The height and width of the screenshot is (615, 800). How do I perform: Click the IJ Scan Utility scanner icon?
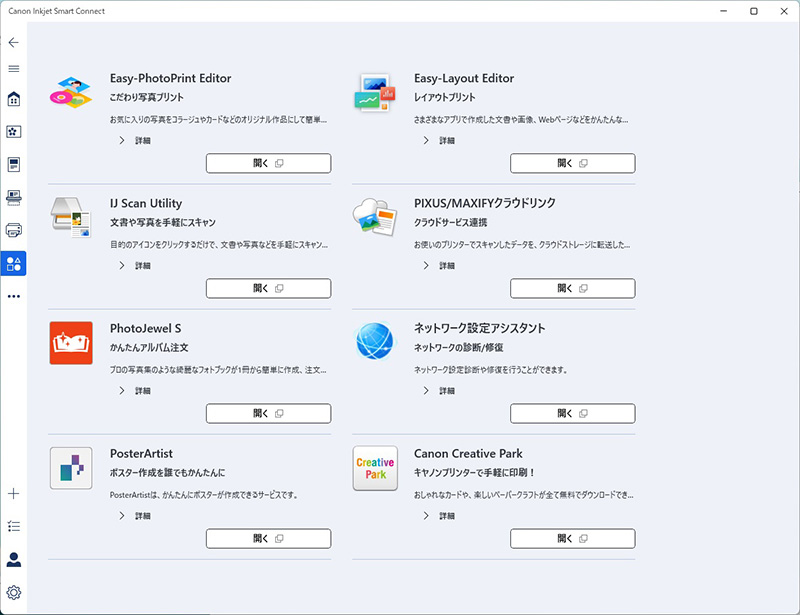(71, 218)
